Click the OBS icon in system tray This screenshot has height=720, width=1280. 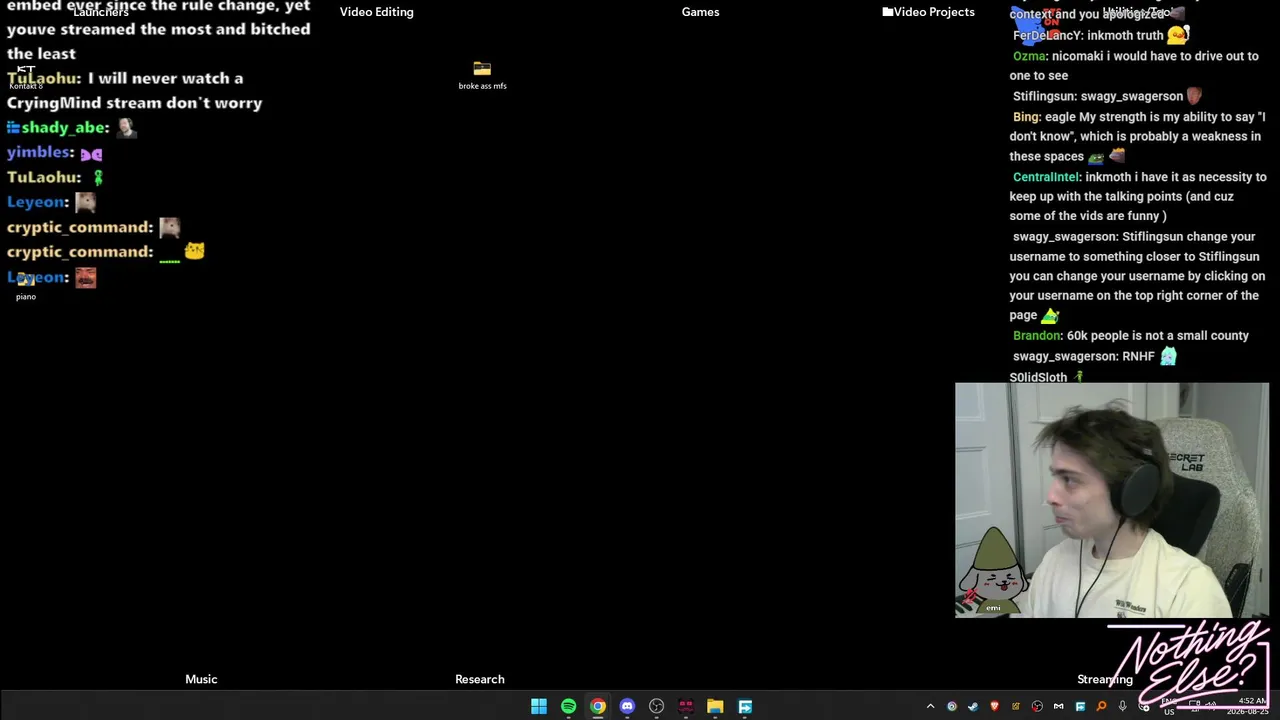(x=1037, y=707)
